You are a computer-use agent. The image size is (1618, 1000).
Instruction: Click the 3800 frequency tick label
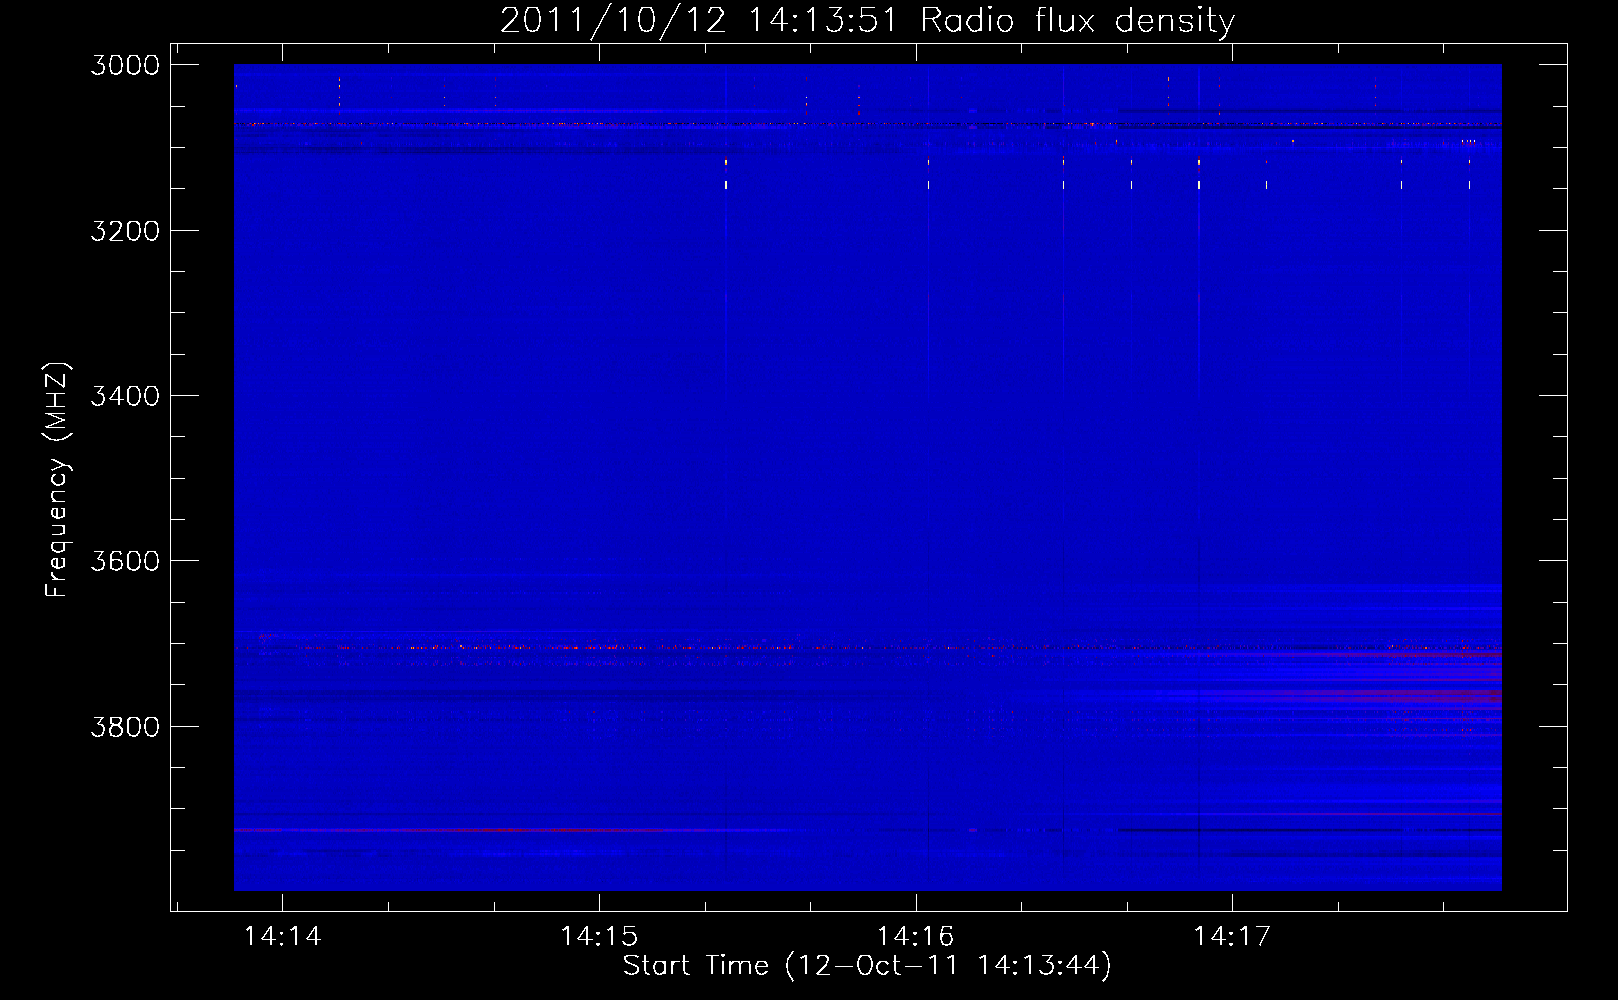click(x=125, y=726)
